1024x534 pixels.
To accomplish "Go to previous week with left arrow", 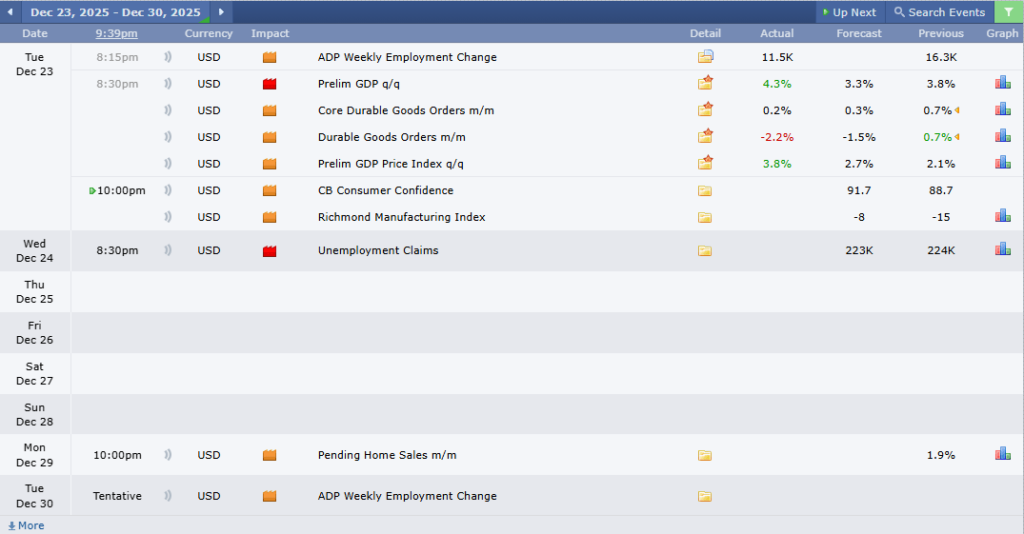I will pyautogui.click(x=11, y=12).
